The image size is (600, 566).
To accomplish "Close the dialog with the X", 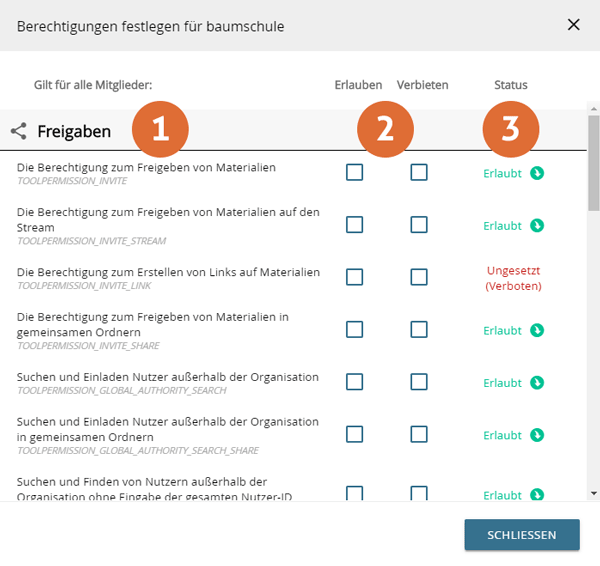I will tap(573, 25).
